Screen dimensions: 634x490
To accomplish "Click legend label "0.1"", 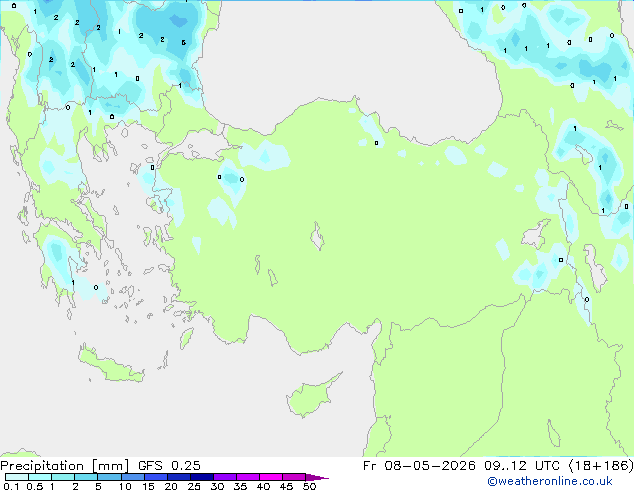I will (x=11, y=486).
